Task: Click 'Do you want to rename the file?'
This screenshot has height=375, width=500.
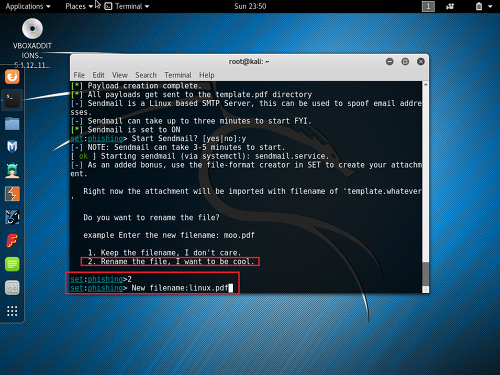Action: (x=151, y=218)
